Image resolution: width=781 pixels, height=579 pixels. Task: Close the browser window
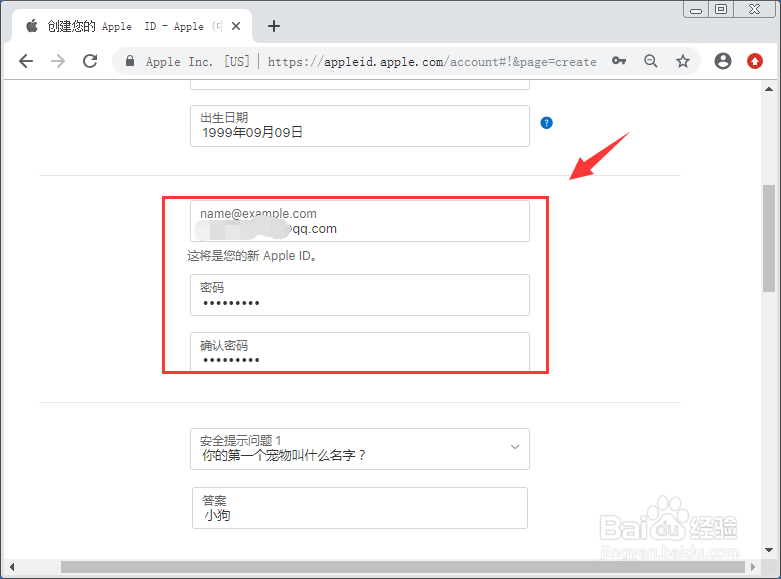tap(755, 9)
